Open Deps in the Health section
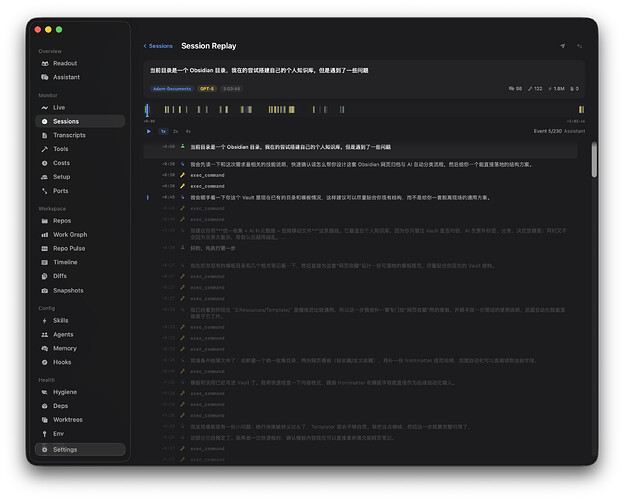 [x=80, y=406]
